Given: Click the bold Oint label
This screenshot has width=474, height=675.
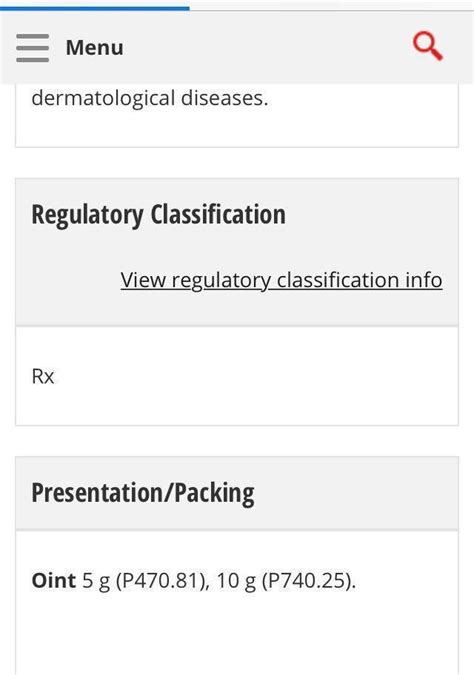Looking at the screenshot, I should coord(54,580).
